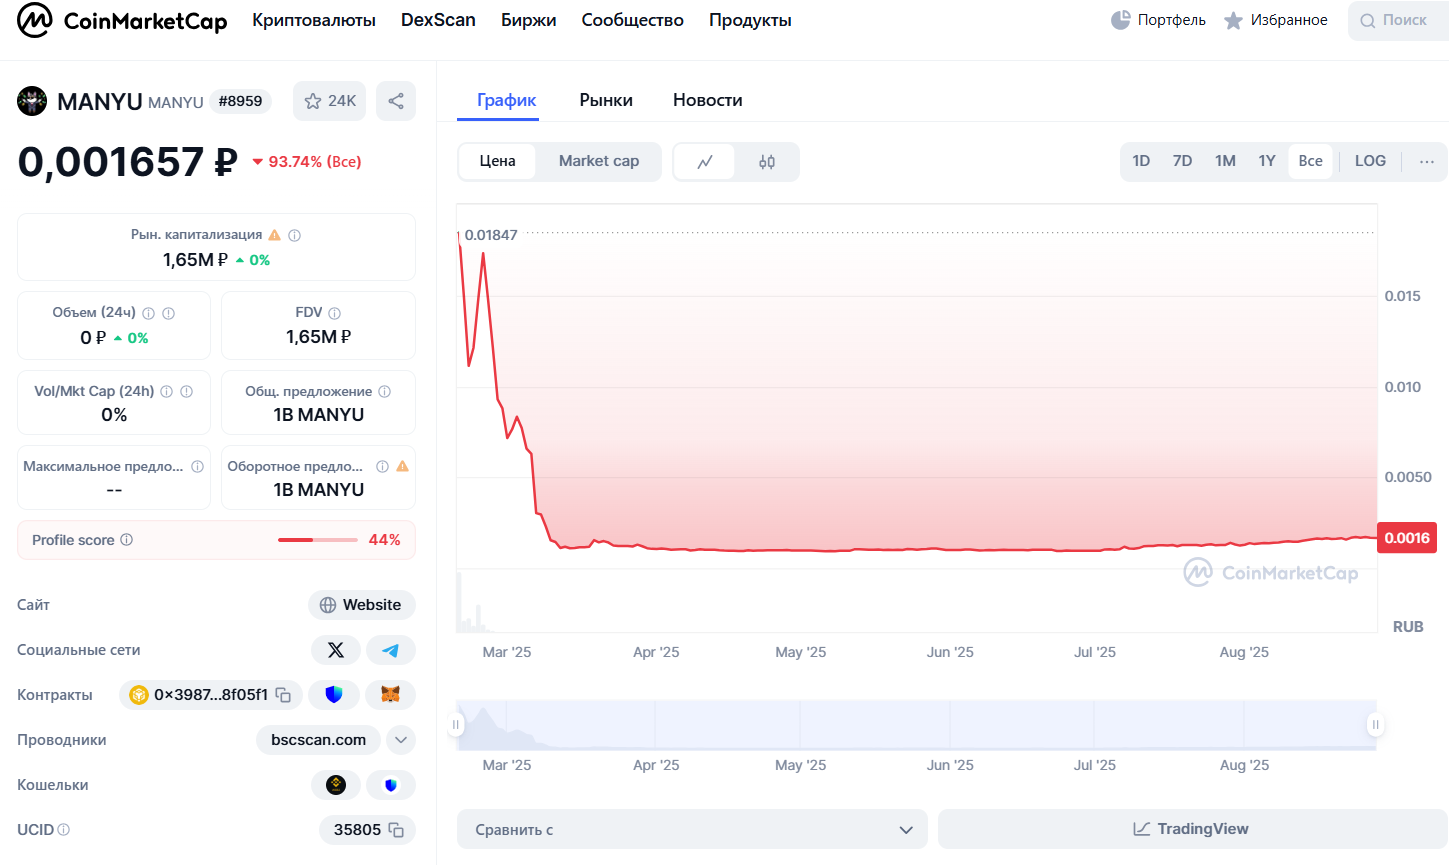Expand the explorers dropdown chevron
Image resolution: width=1449 pixels, height=865 pixels.
click(x=401, y=740)
